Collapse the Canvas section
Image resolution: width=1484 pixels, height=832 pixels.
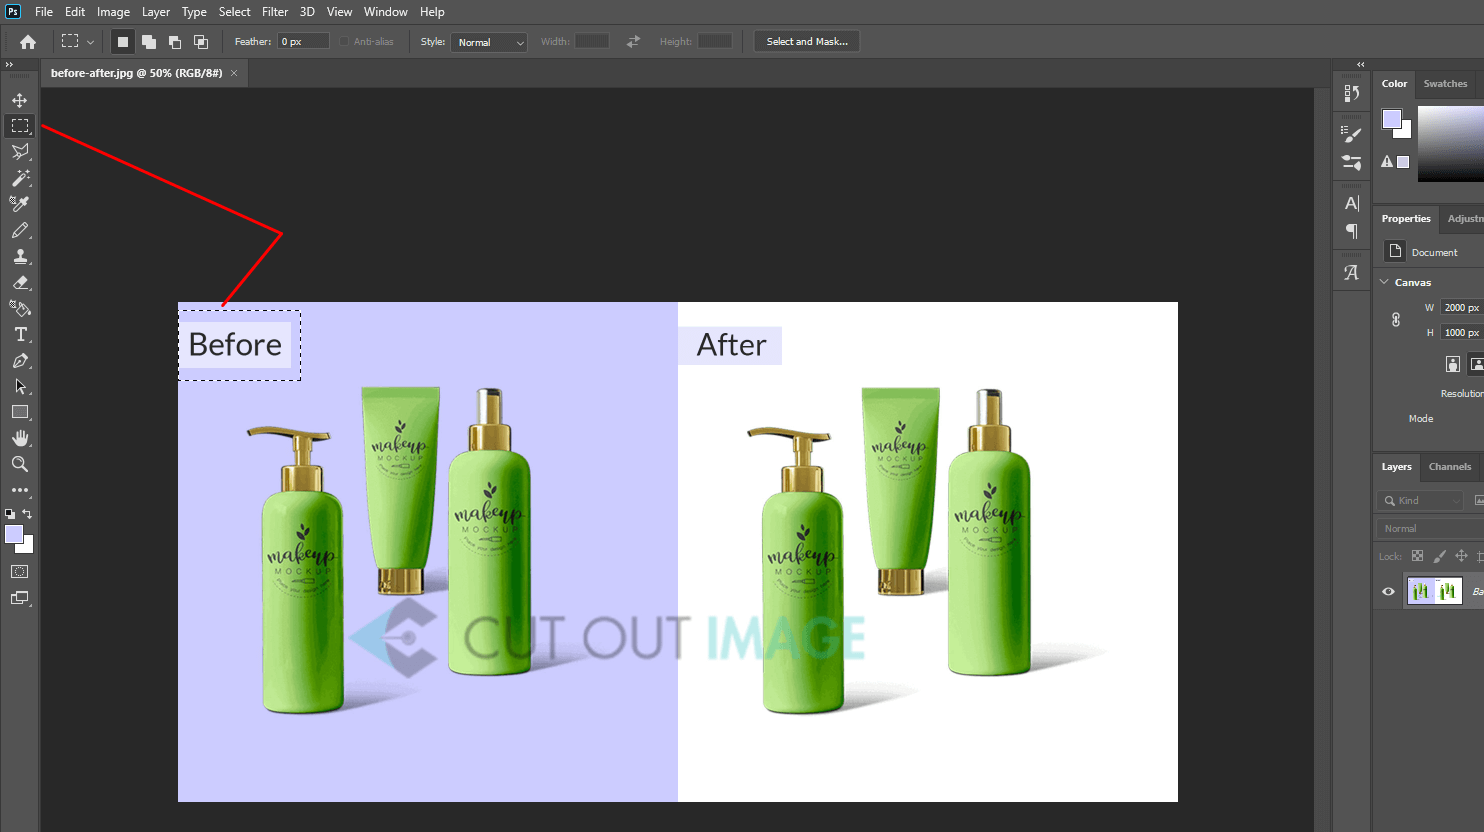tap(1384, 282)
